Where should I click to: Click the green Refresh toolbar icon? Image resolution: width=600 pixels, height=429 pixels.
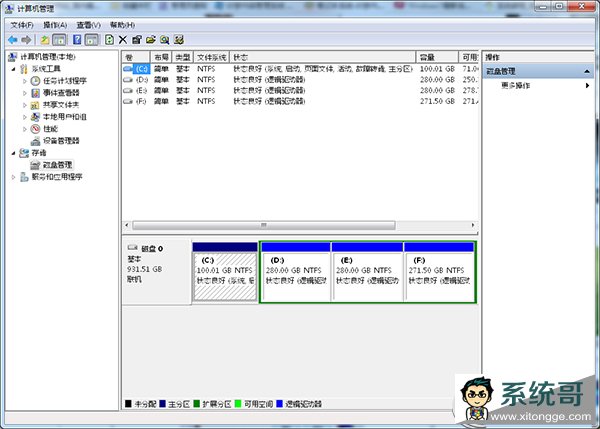(x=109, y=39)
